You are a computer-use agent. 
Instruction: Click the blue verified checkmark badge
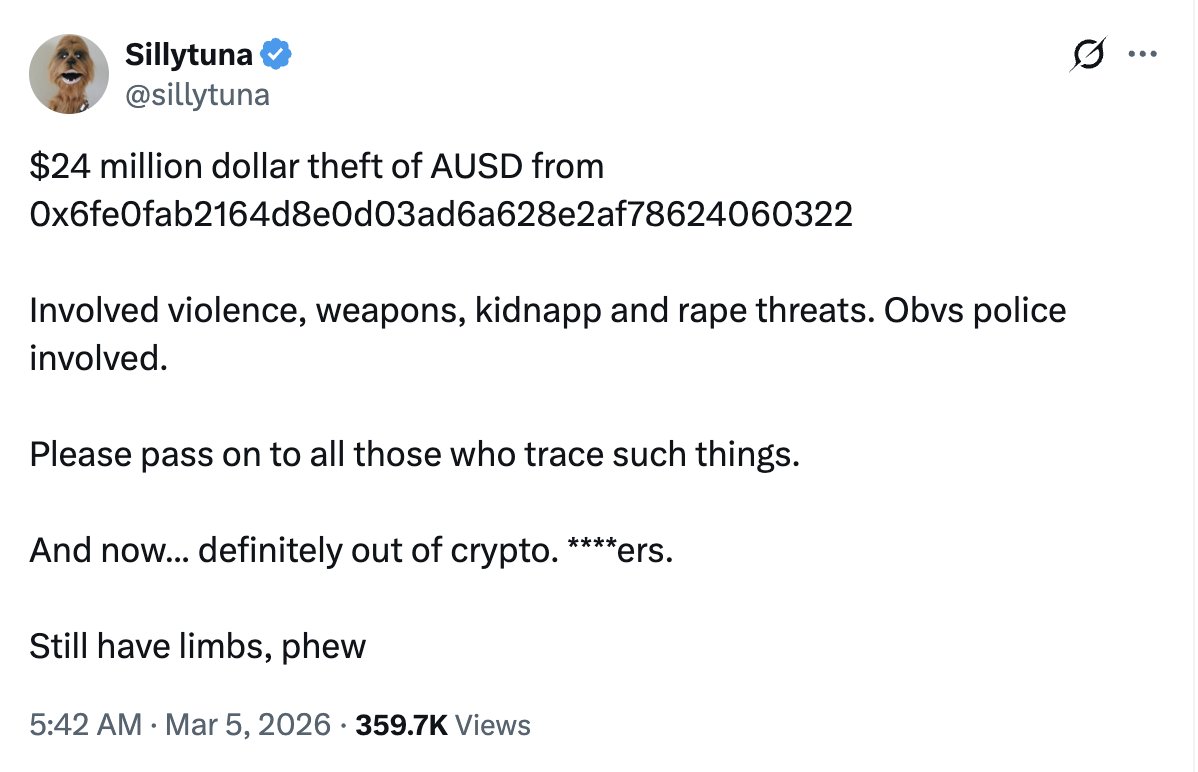(x=276, y=55)
